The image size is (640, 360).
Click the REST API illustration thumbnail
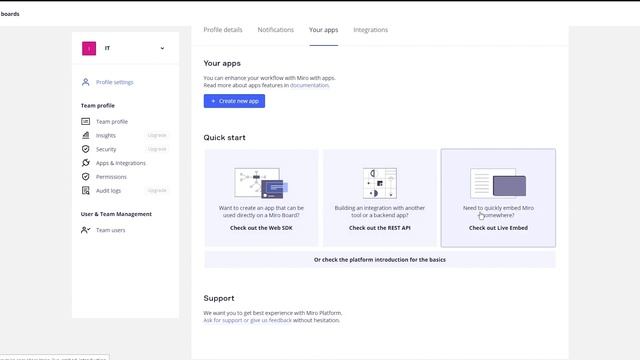point(380,183)
